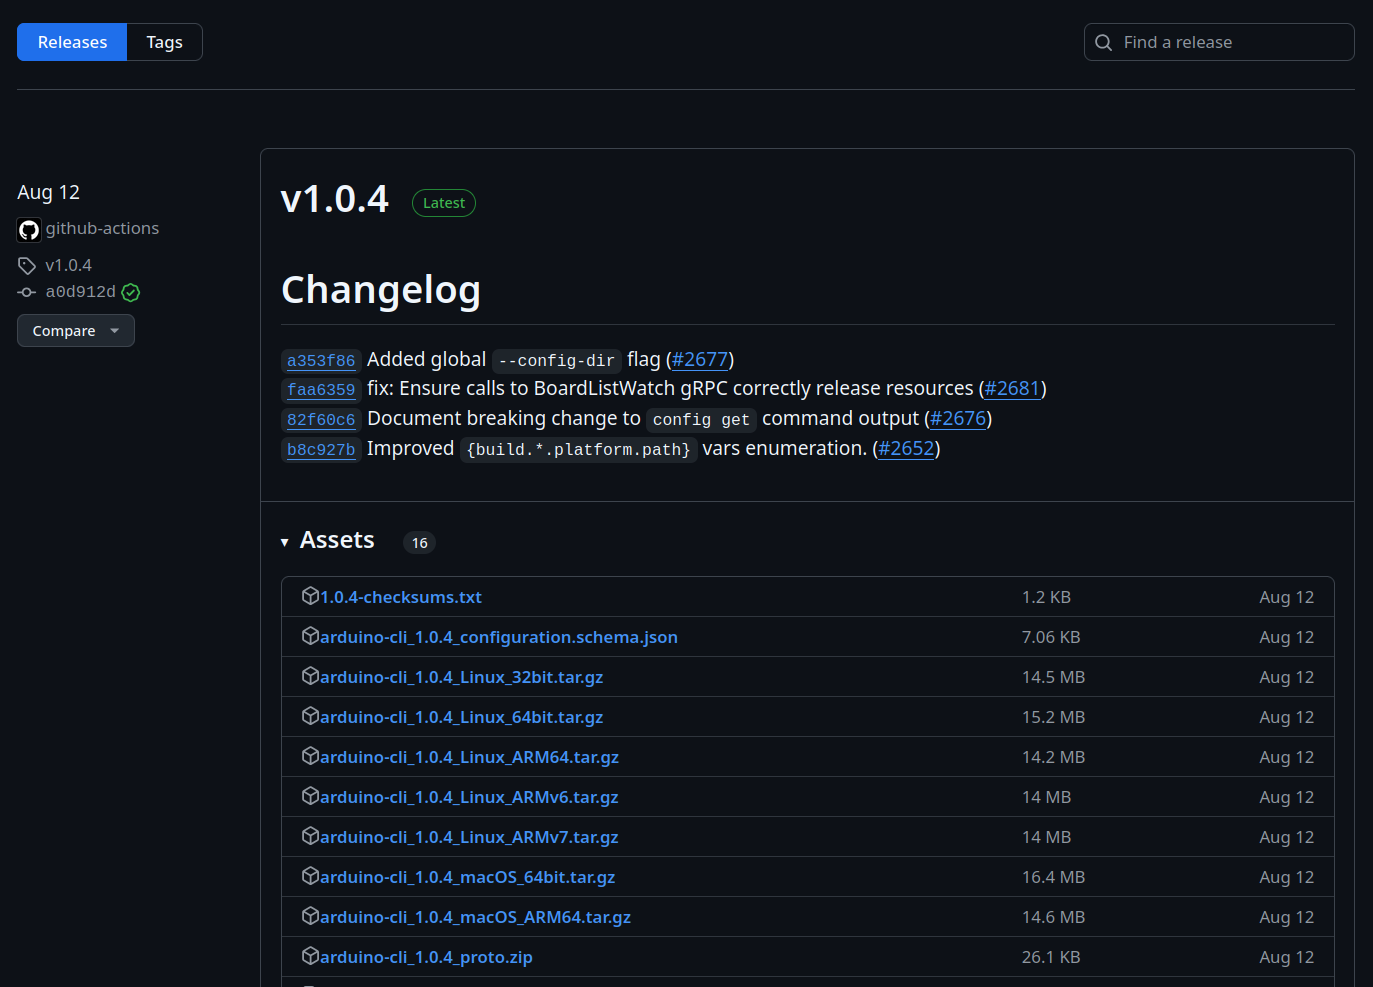Image resolution: width=1373 pixels, height=987 pixels.
Task: Open commit a0d912d link
Action: click(x=80, y=292)
